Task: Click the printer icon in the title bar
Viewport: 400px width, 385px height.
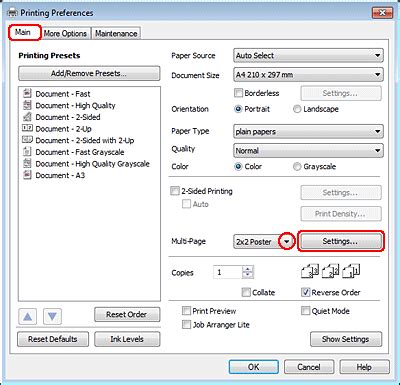Action: click(x=13, y=13)
